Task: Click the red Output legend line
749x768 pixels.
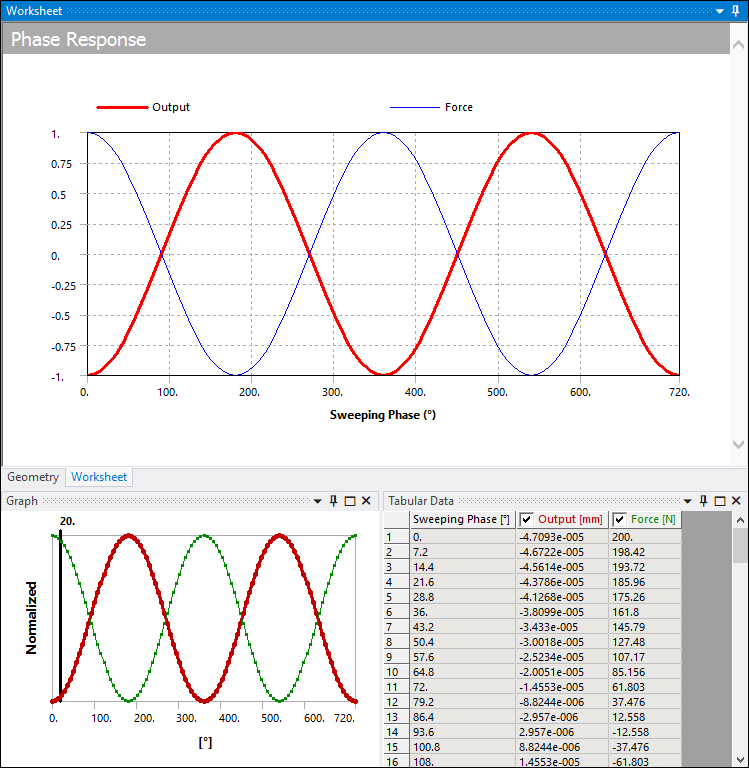Action: 120,107
